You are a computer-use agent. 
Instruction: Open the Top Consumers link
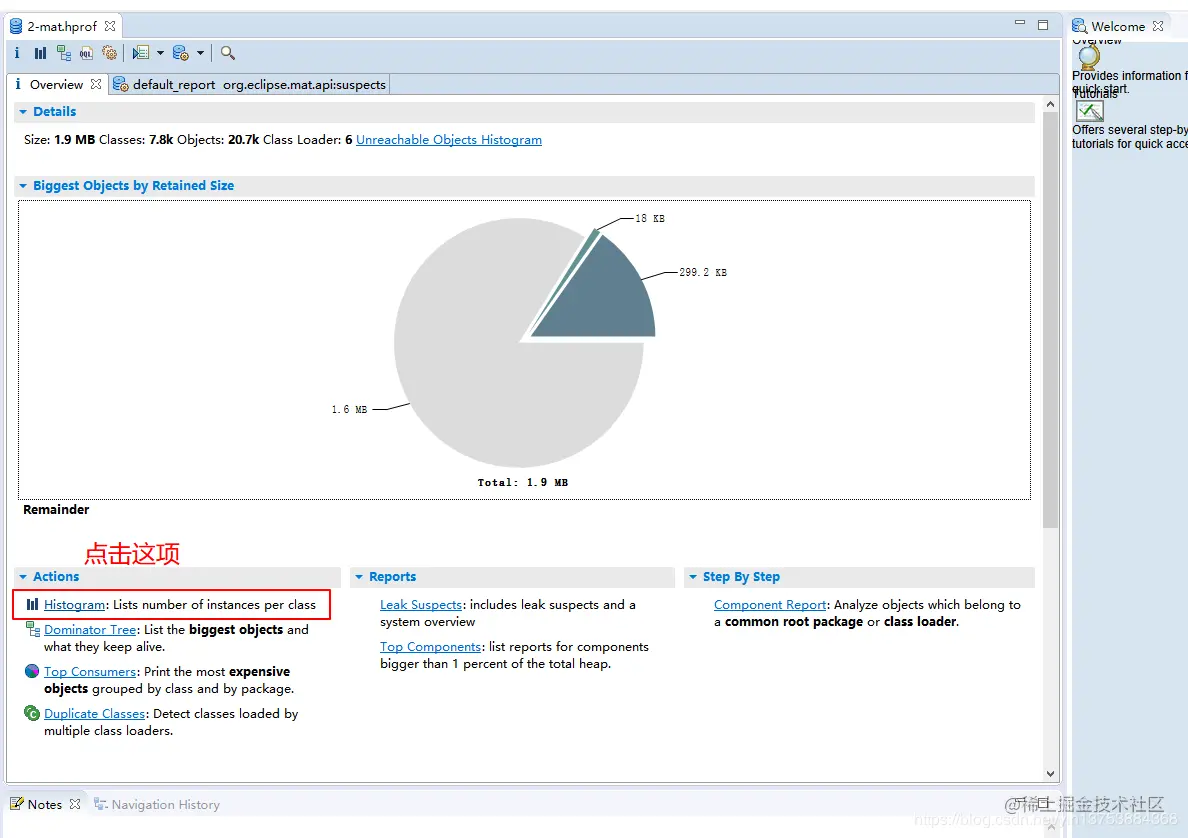90,671
